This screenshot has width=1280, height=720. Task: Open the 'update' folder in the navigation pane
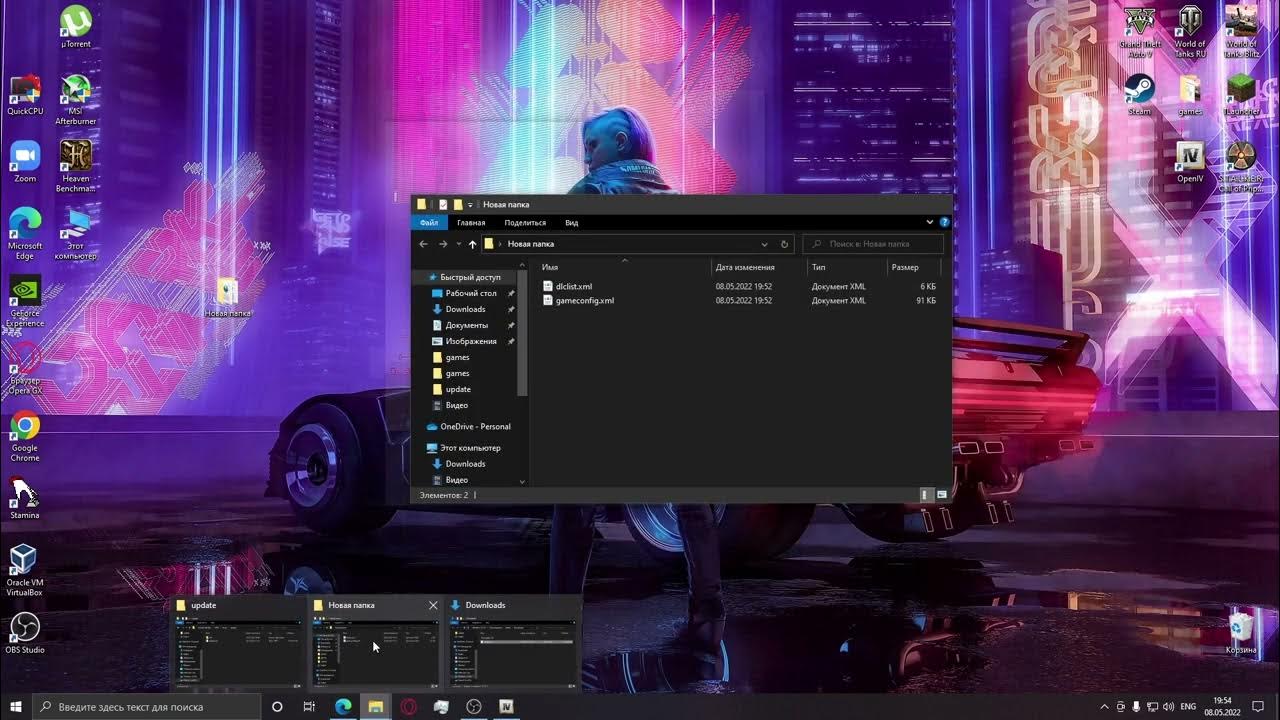458,389
